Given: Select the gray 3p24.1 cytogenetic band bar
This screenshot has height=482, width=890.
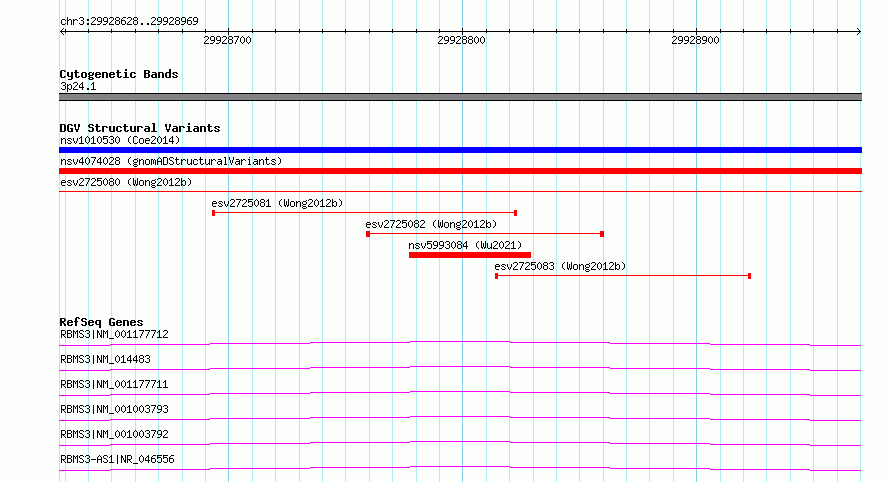Looking at the screenshot, I should click(x=460, y=97).
